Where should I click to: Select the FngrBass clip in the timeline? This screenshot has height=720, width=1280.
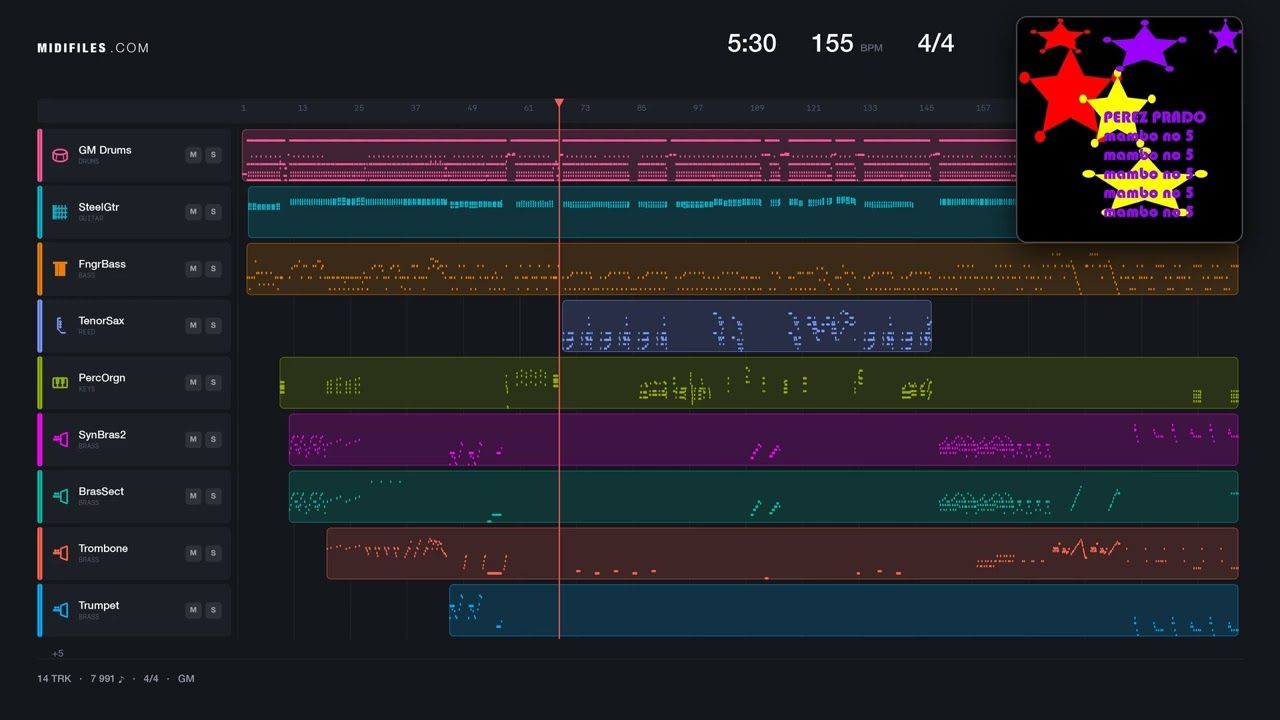(742, 269)
